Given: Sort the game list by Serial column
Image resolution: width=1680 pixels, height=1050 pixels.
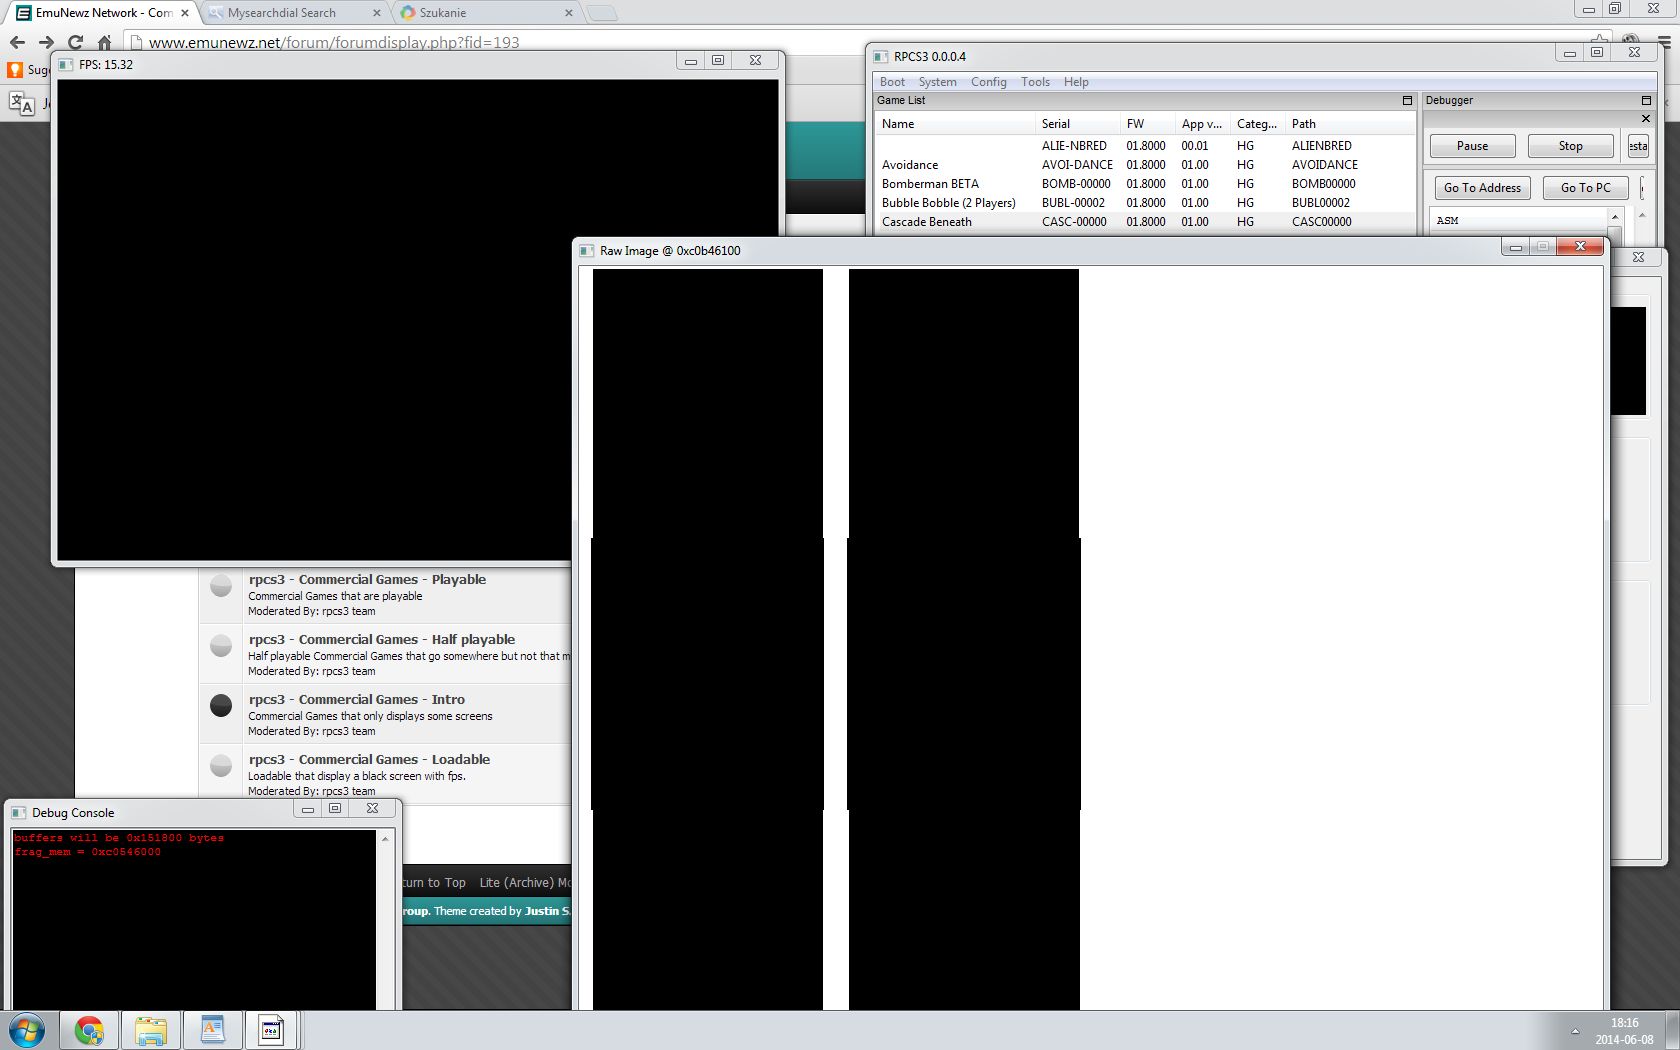Looking at the screenshot, I should pyautogui.click(x=1056, y=124).
